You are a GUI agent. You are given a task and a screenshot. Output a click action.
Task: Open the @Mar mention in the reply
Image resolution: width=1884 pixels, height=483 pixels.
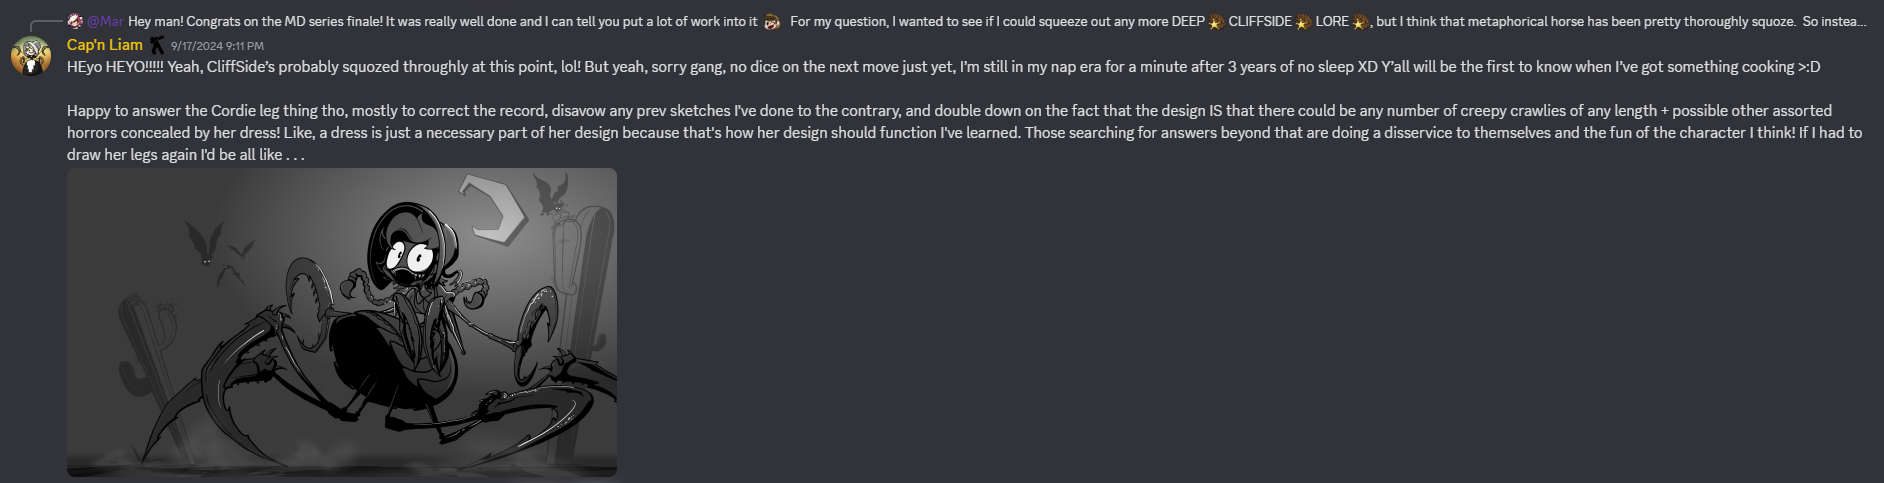click(x=105, y=21)
